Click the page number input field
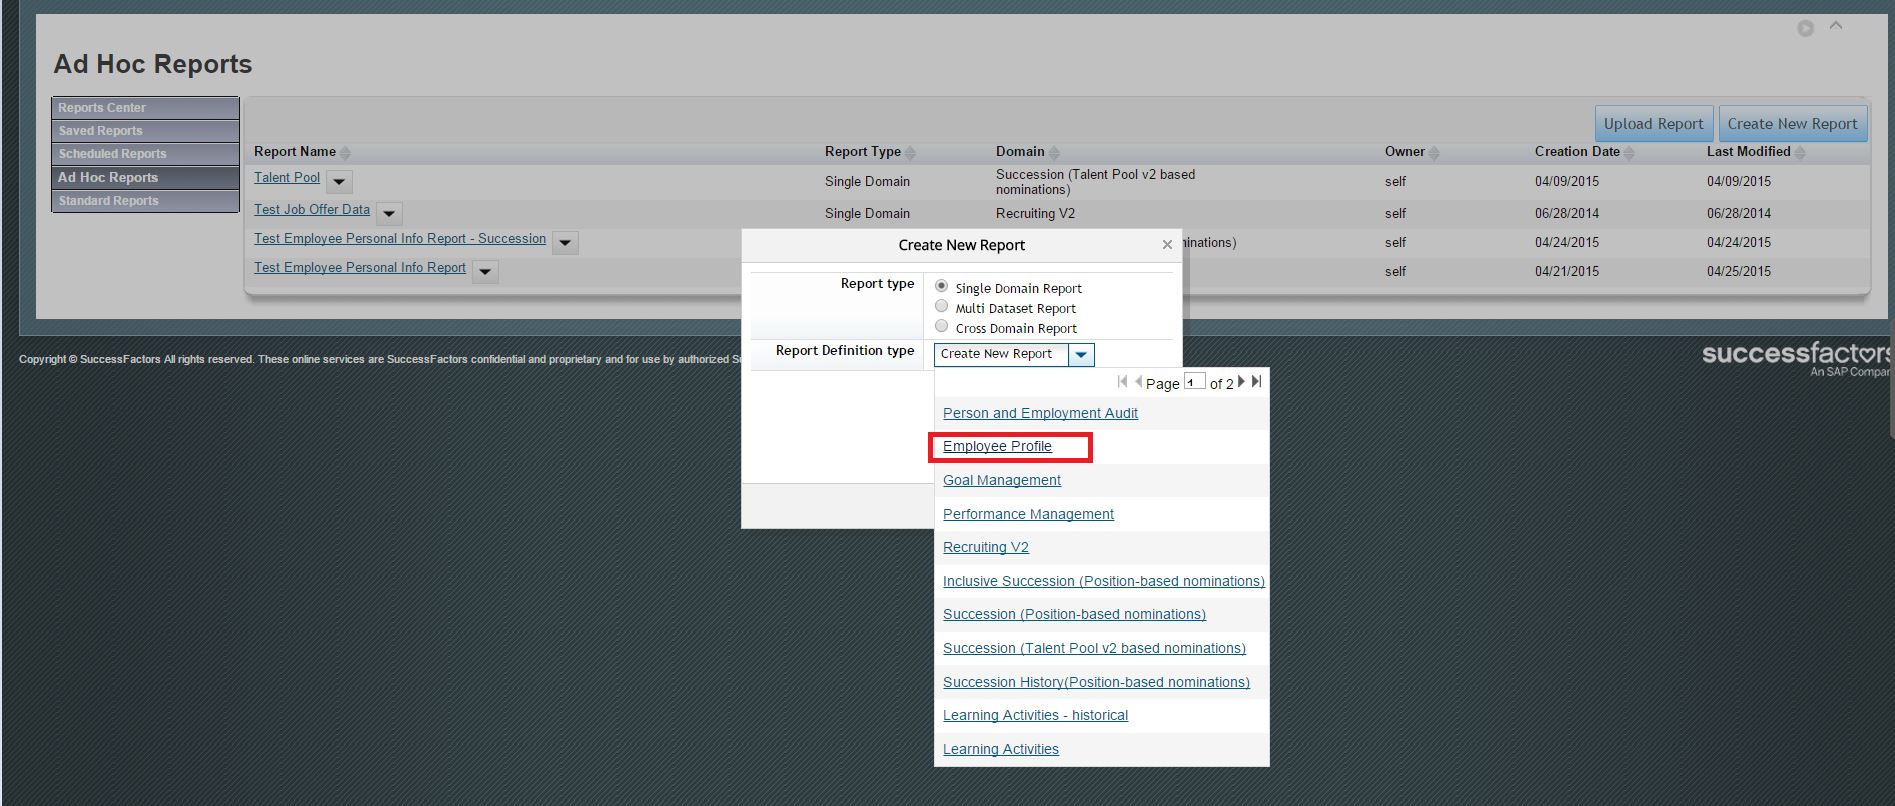Image resolution: width=1895 pixels, height=806 pixels. (1194, 382)
